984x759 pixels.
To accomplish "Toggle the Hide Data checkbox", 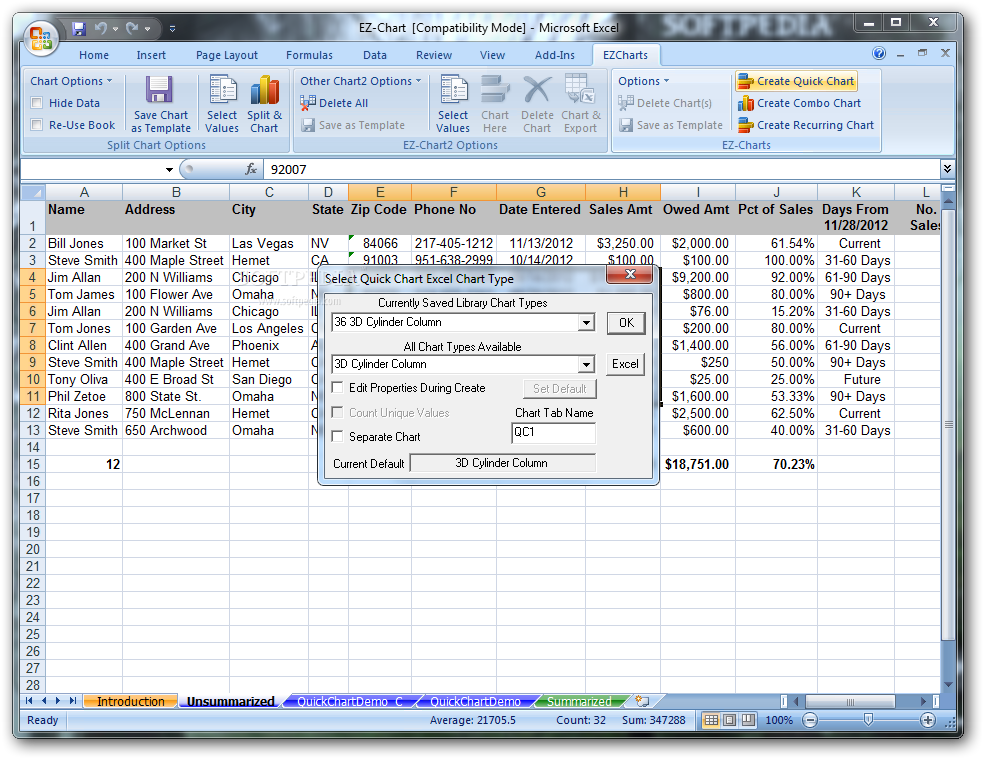I will (x=37, y=103).
